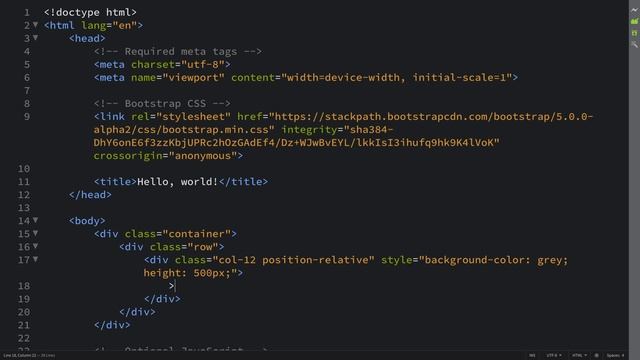Click the class="row" attribute text
The width and height of the screenshot is (640, 360).
[184, 247]
